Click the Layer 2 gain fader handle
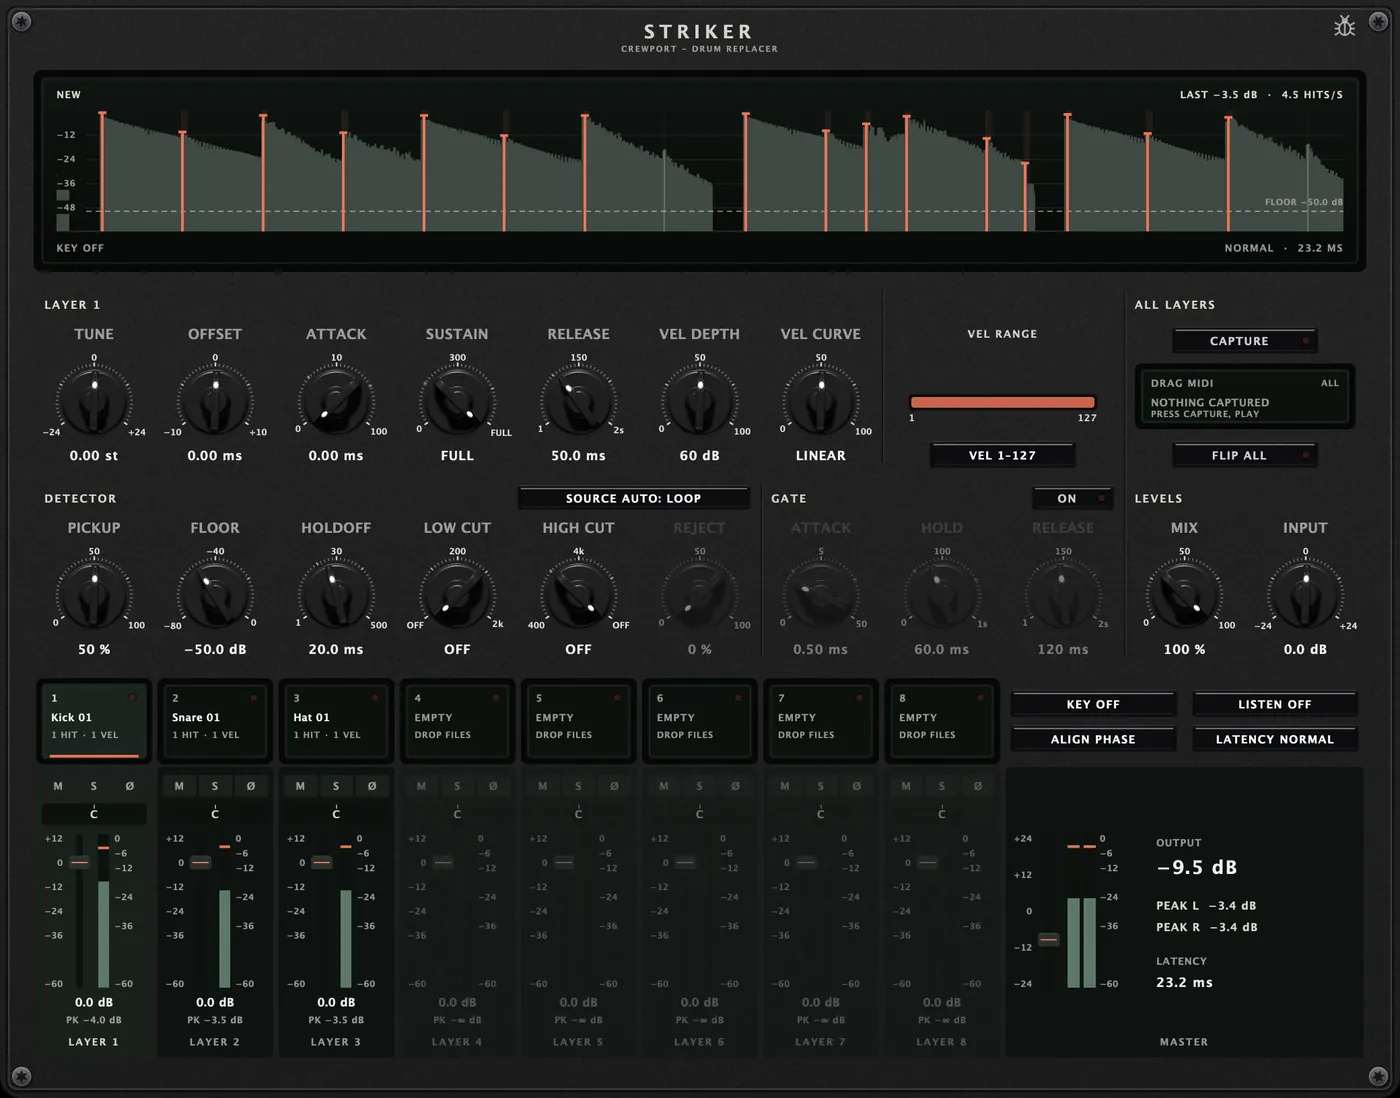1400x1098 pixels. pyautogui.click(x=200, y=862)
